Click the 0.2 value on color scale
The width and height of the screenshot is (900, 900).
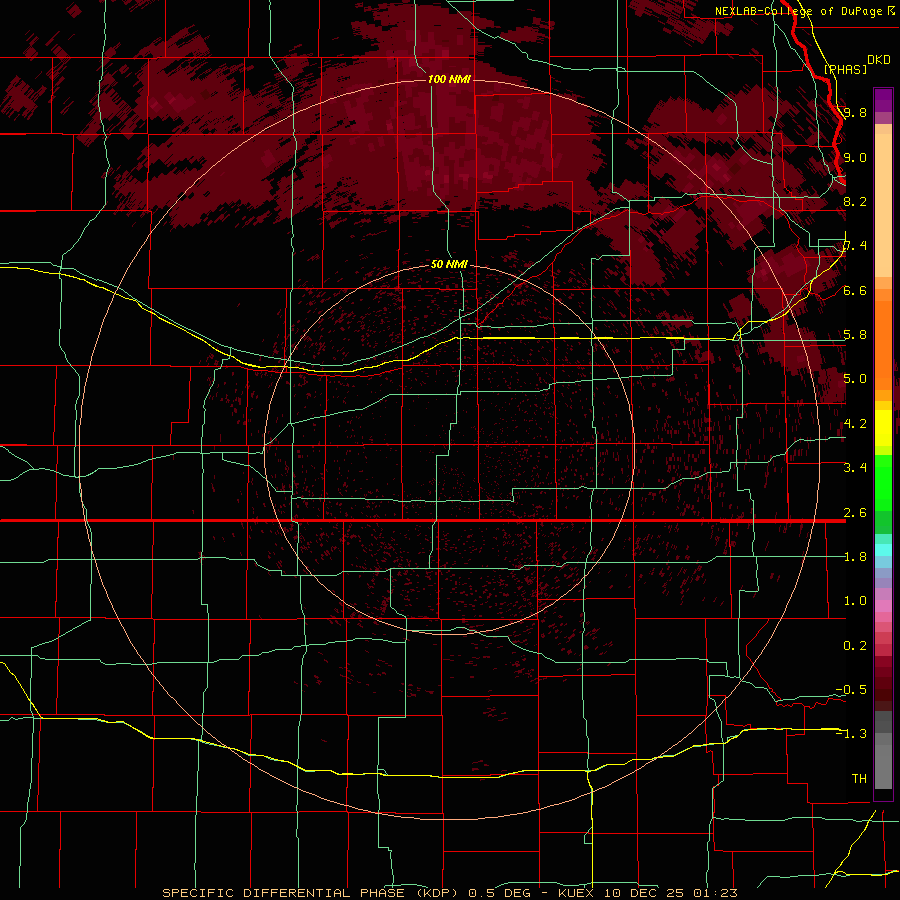855,645
